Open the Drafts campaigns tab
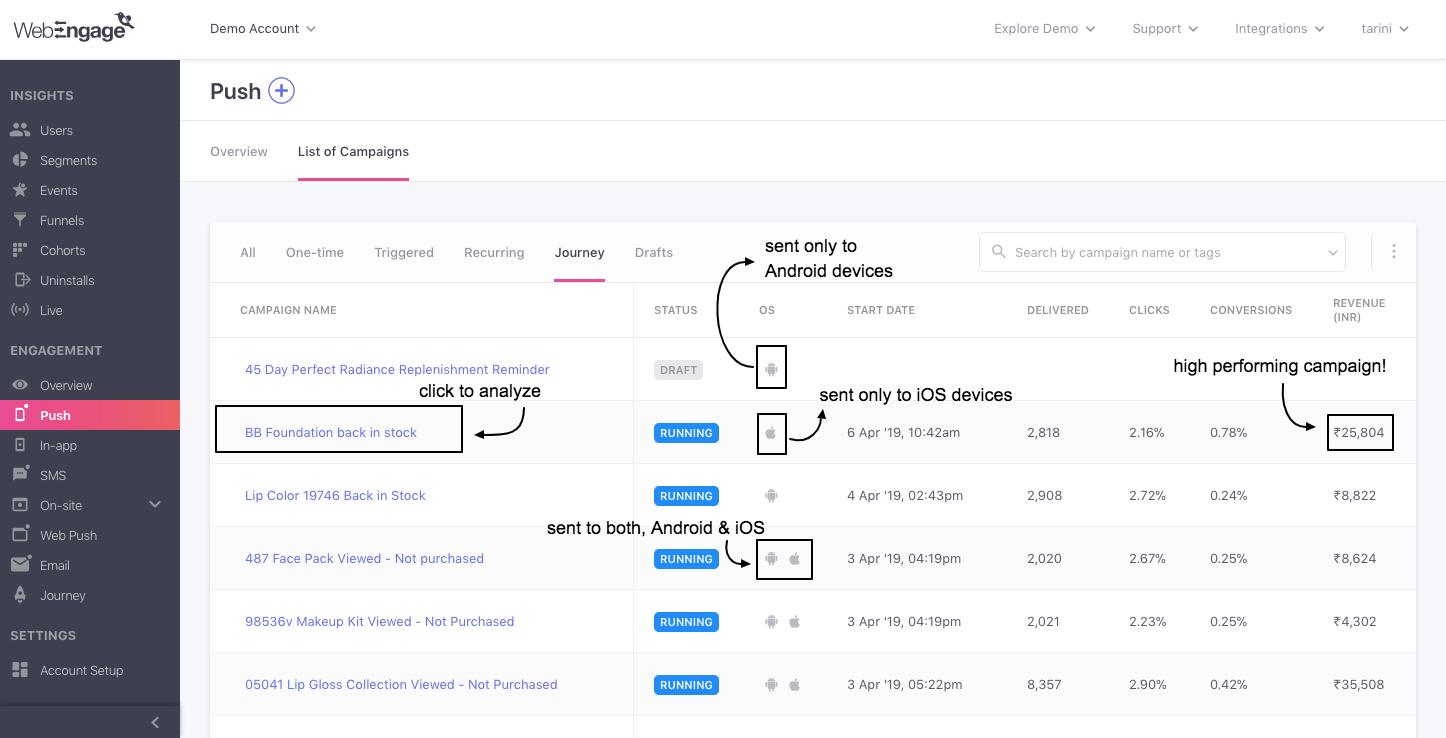Viewport: 1446px width, 738px height. (x=654, y=253)
